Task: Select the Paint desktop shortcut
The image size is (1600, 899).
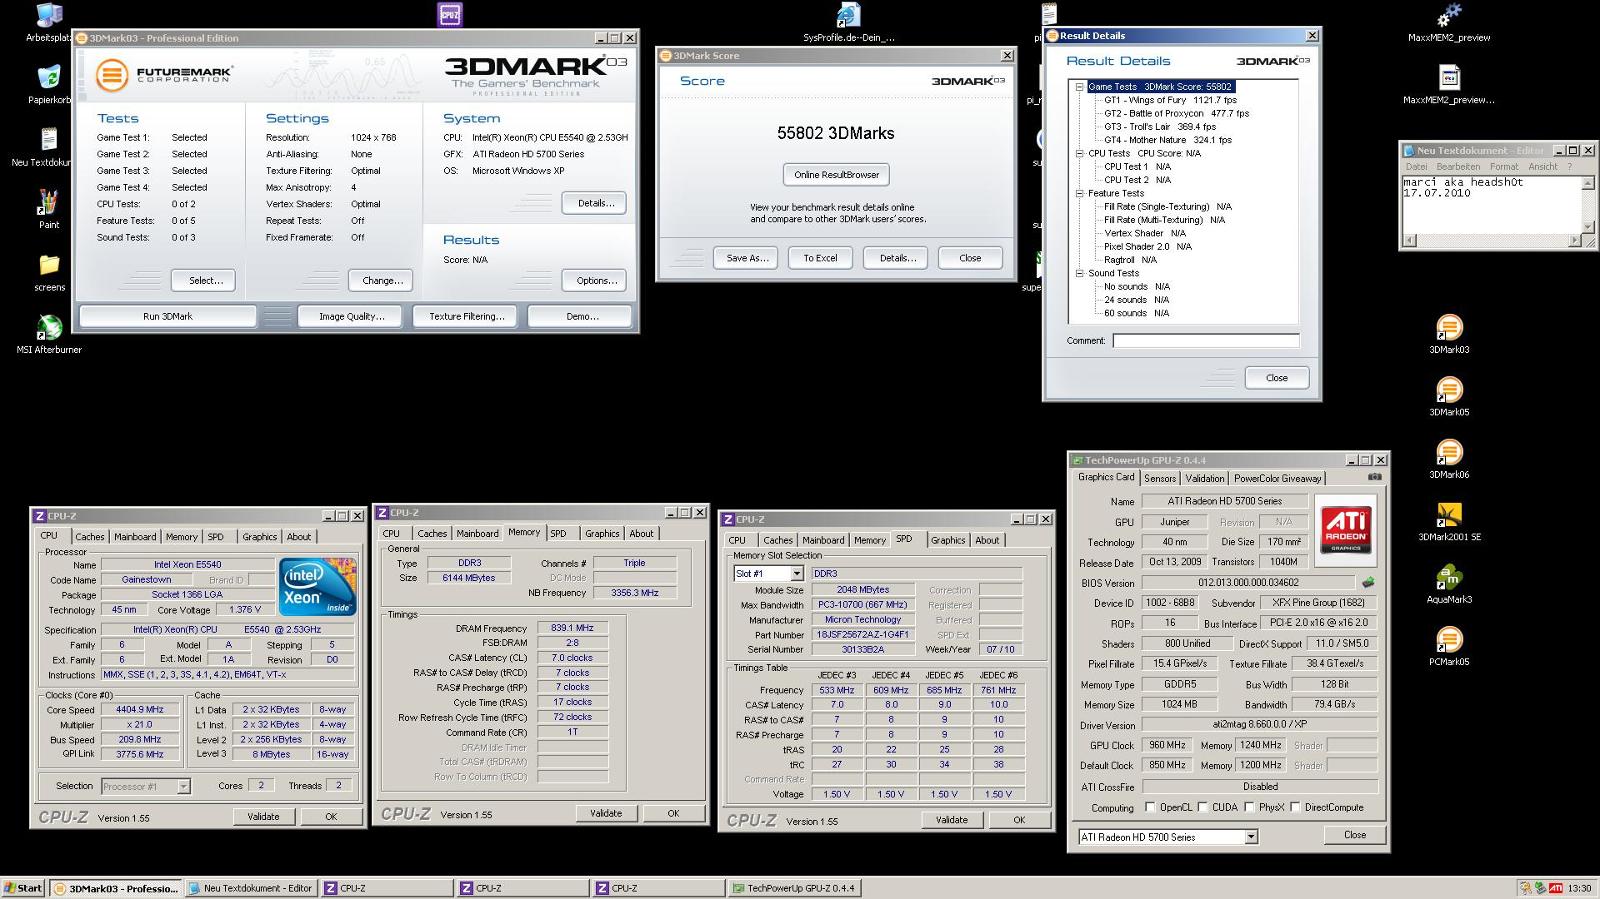Action: tap(48, 201)
